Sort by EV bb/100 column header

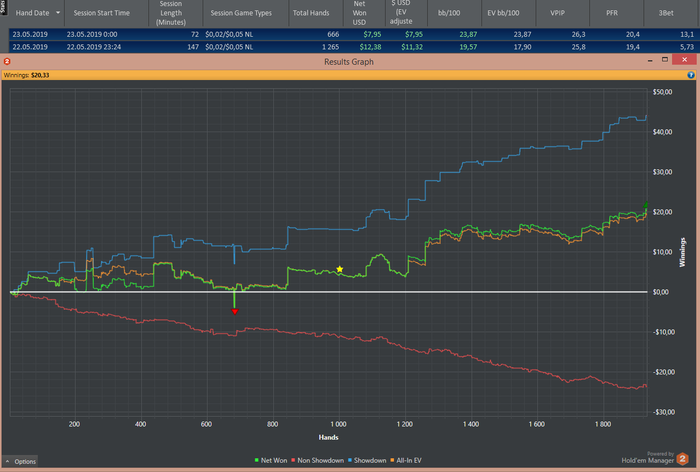[503, 13]
